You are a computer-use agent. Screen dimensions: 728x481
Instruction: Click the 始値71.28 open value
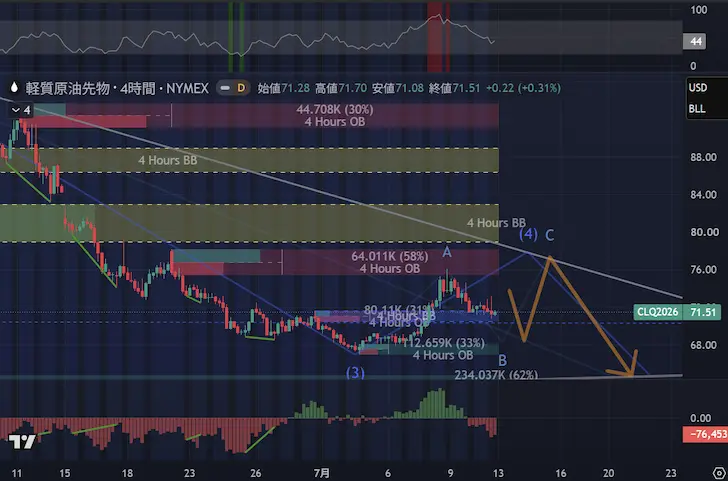283,88
